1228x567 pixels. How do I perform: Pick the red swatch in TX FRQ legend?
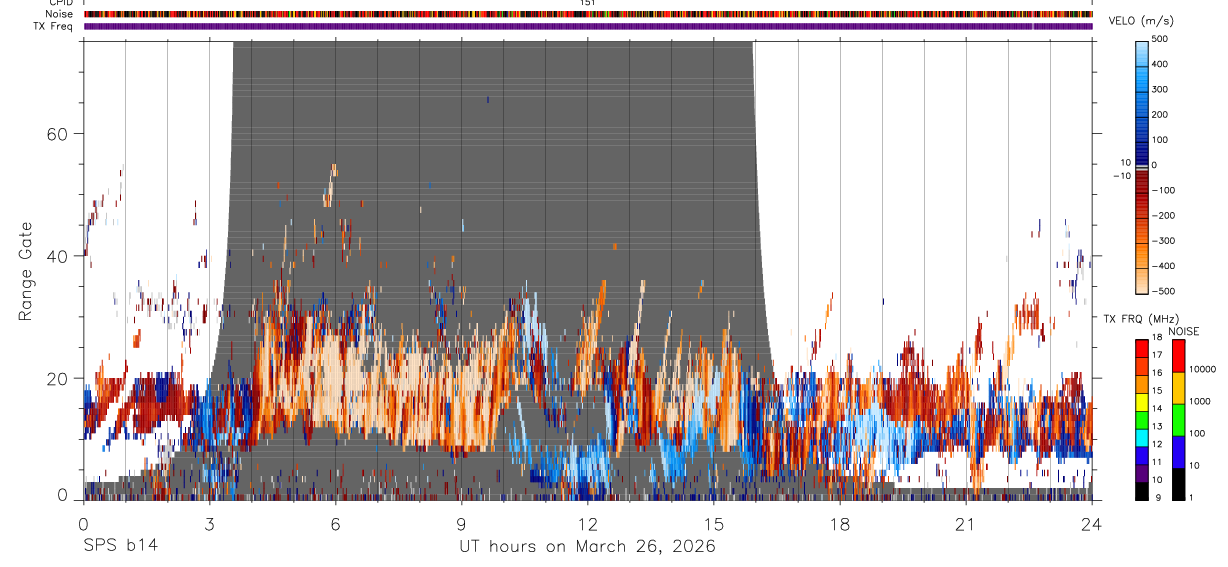(1142, 349)
